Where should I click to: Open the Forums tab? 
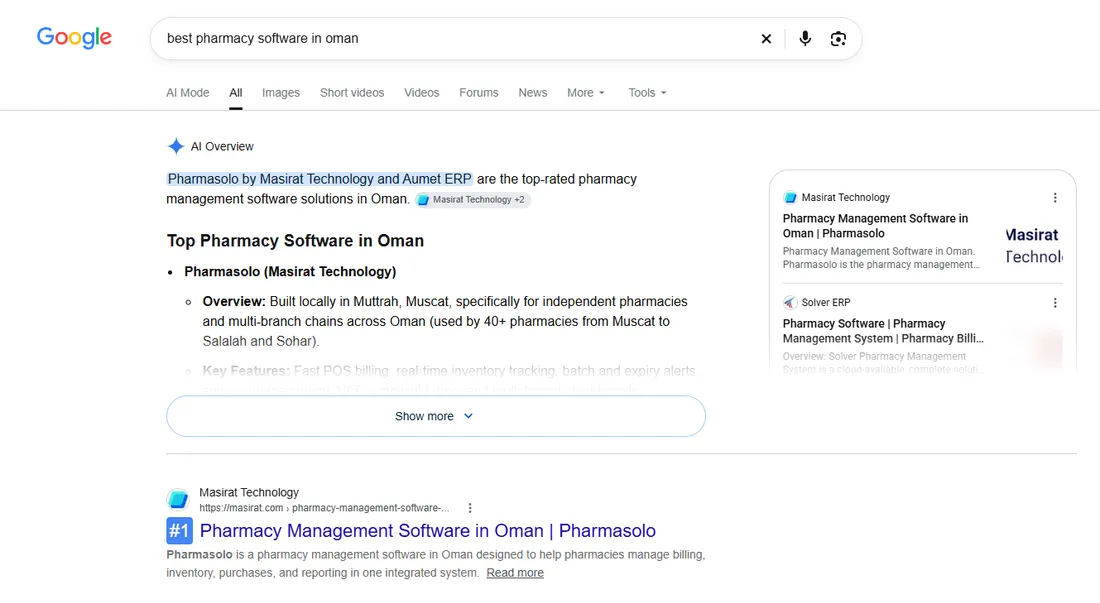(478, 93)
